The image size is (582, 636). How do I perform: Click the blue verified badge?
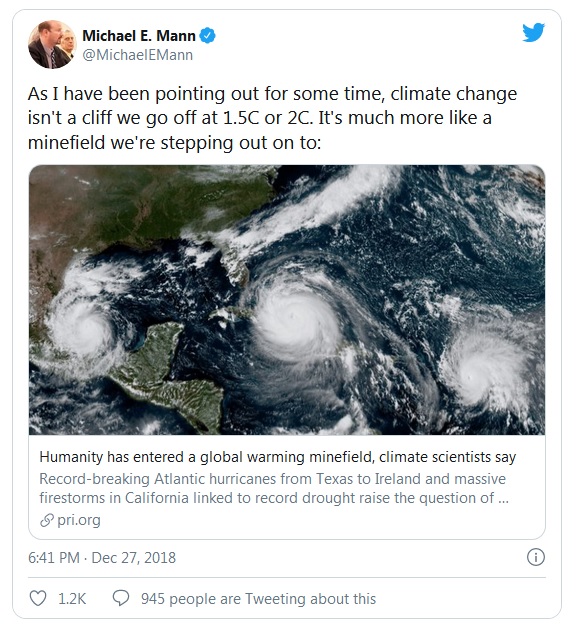208,36
